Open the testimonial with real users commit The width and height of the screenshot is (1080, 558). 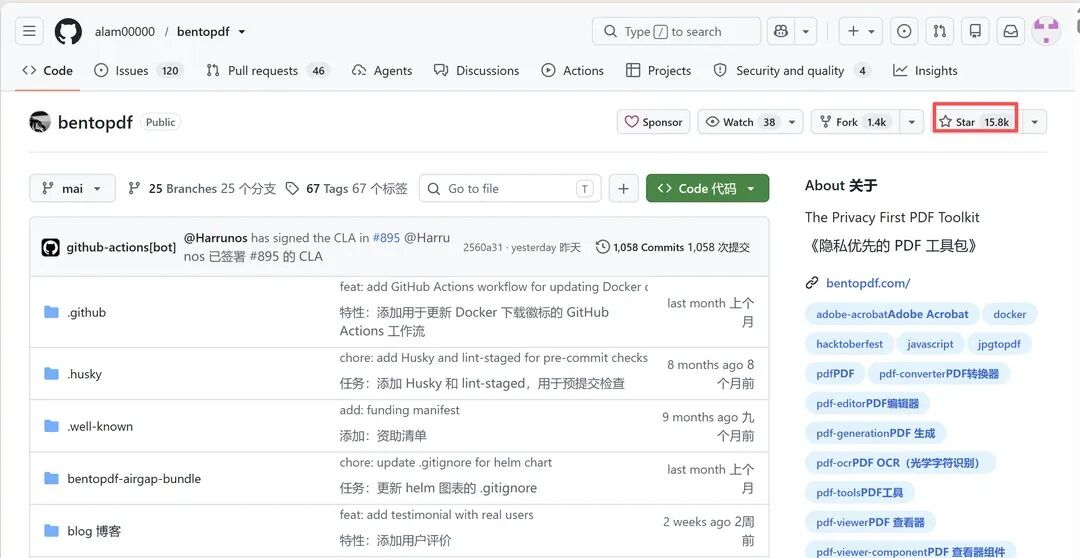(436, 515)
